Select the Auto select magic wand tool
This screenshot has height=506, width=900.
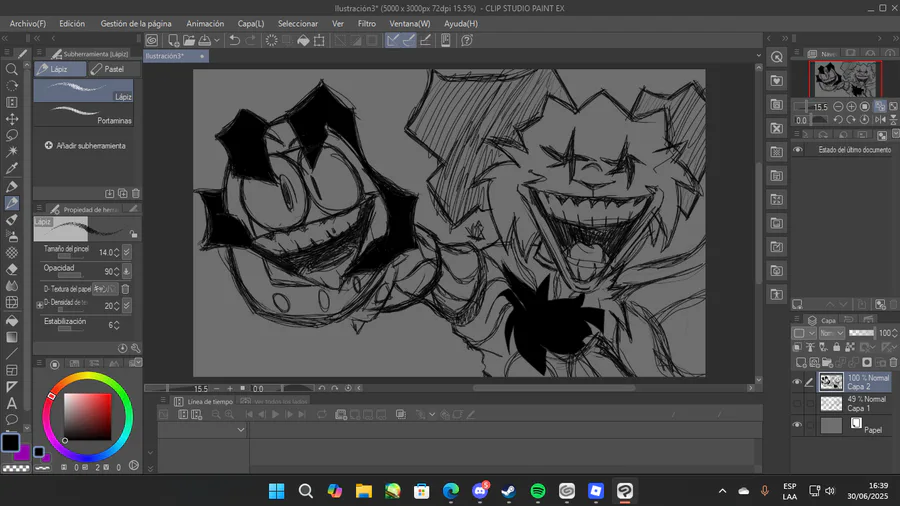pyautogui.click(x=11, y=151)
